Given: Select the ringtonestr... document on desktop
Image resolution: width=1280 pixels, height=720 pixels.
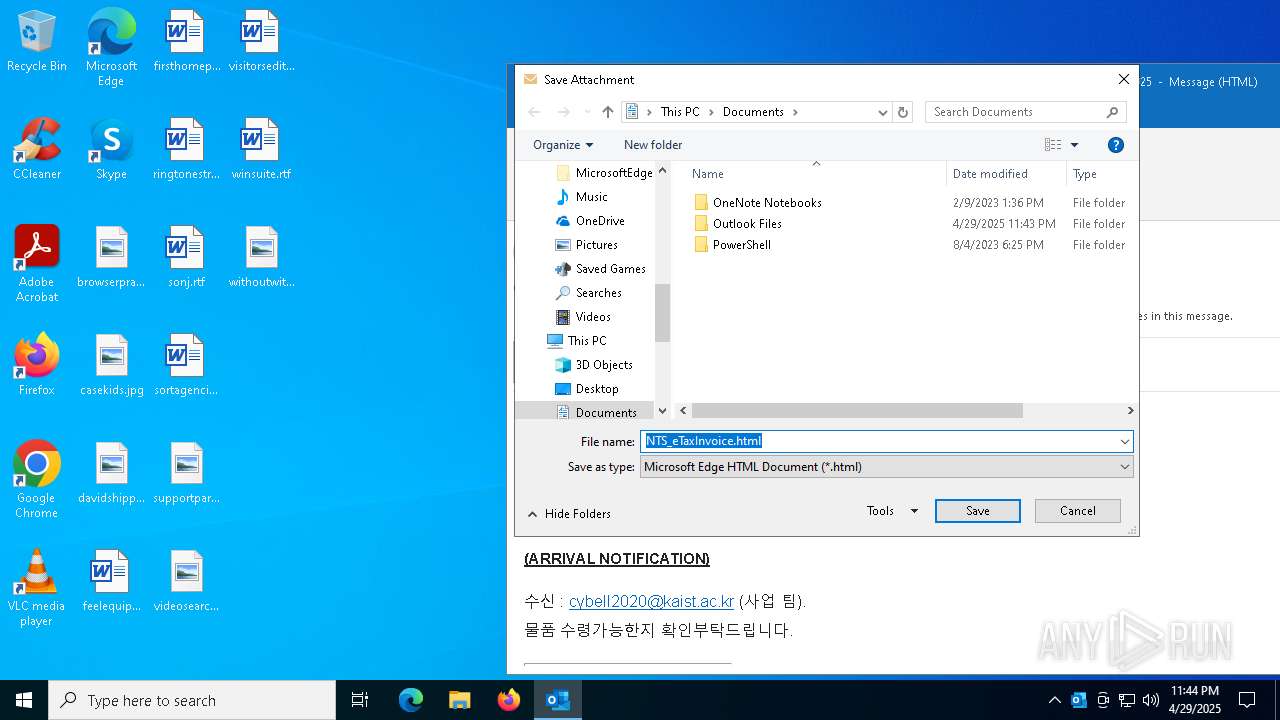Looking at the screenshot, I should coord(186,150).
